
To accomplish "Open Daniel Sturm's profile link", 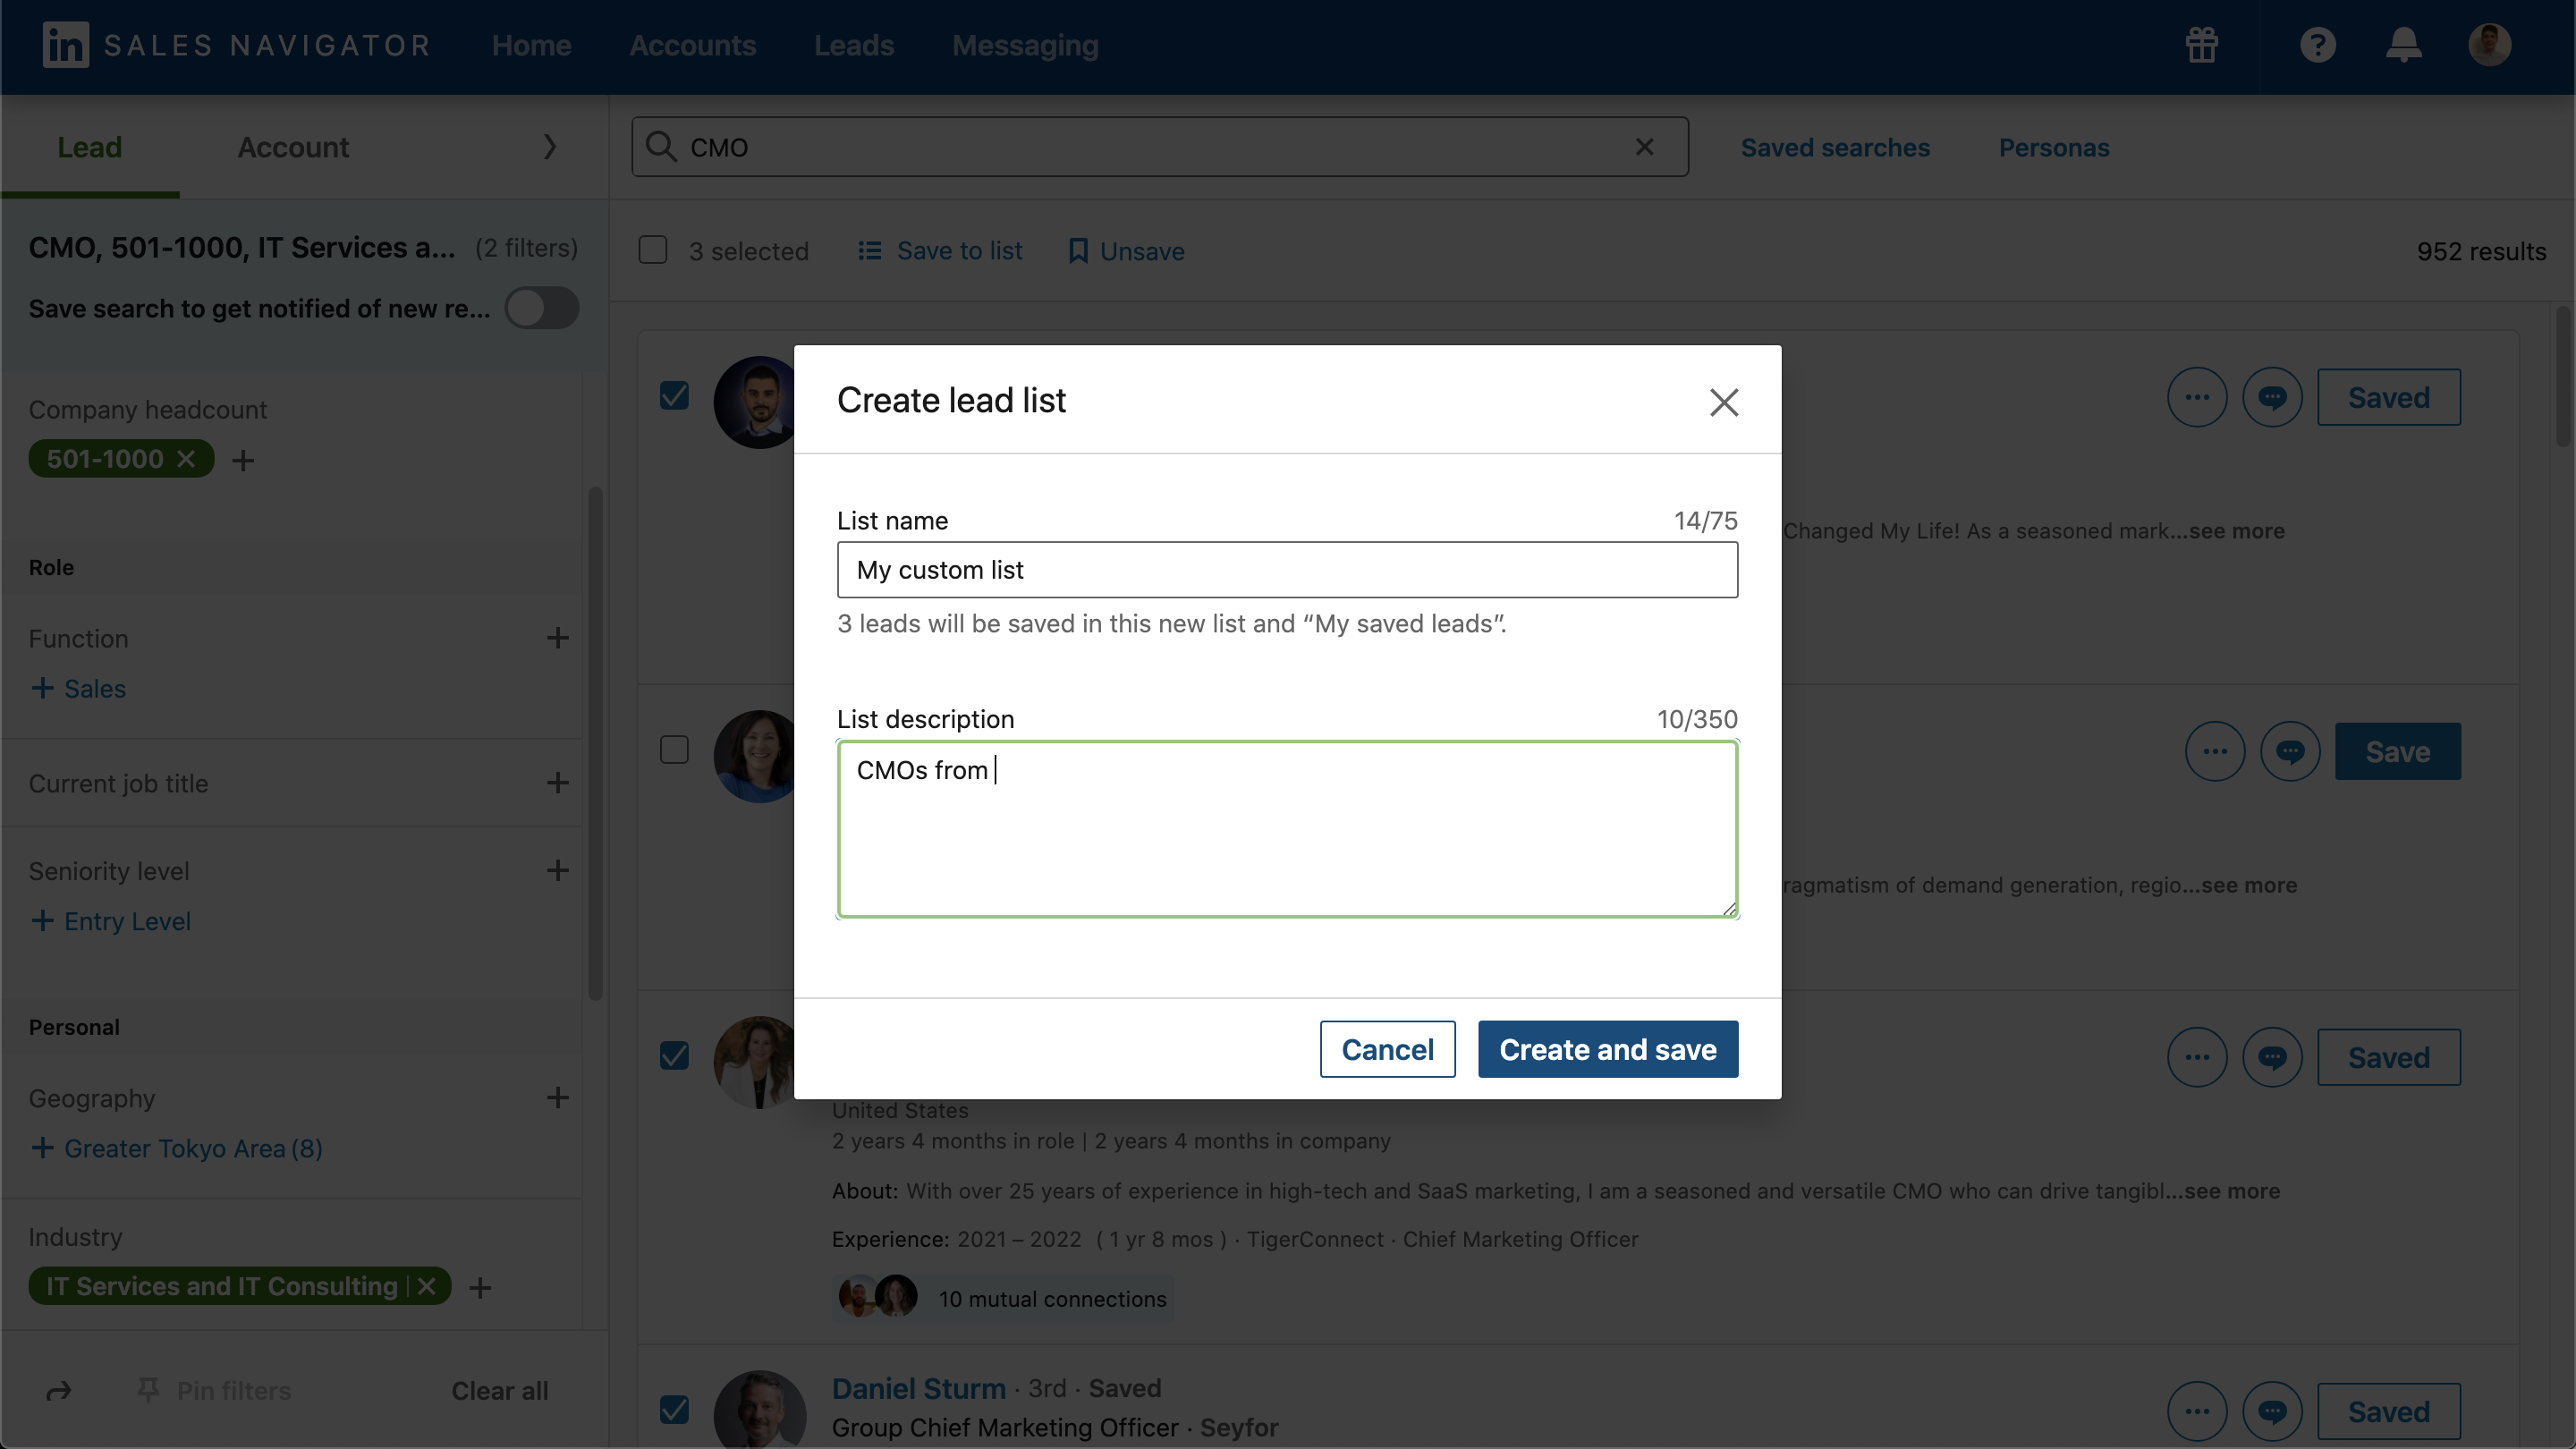I will coord(919,1388).
